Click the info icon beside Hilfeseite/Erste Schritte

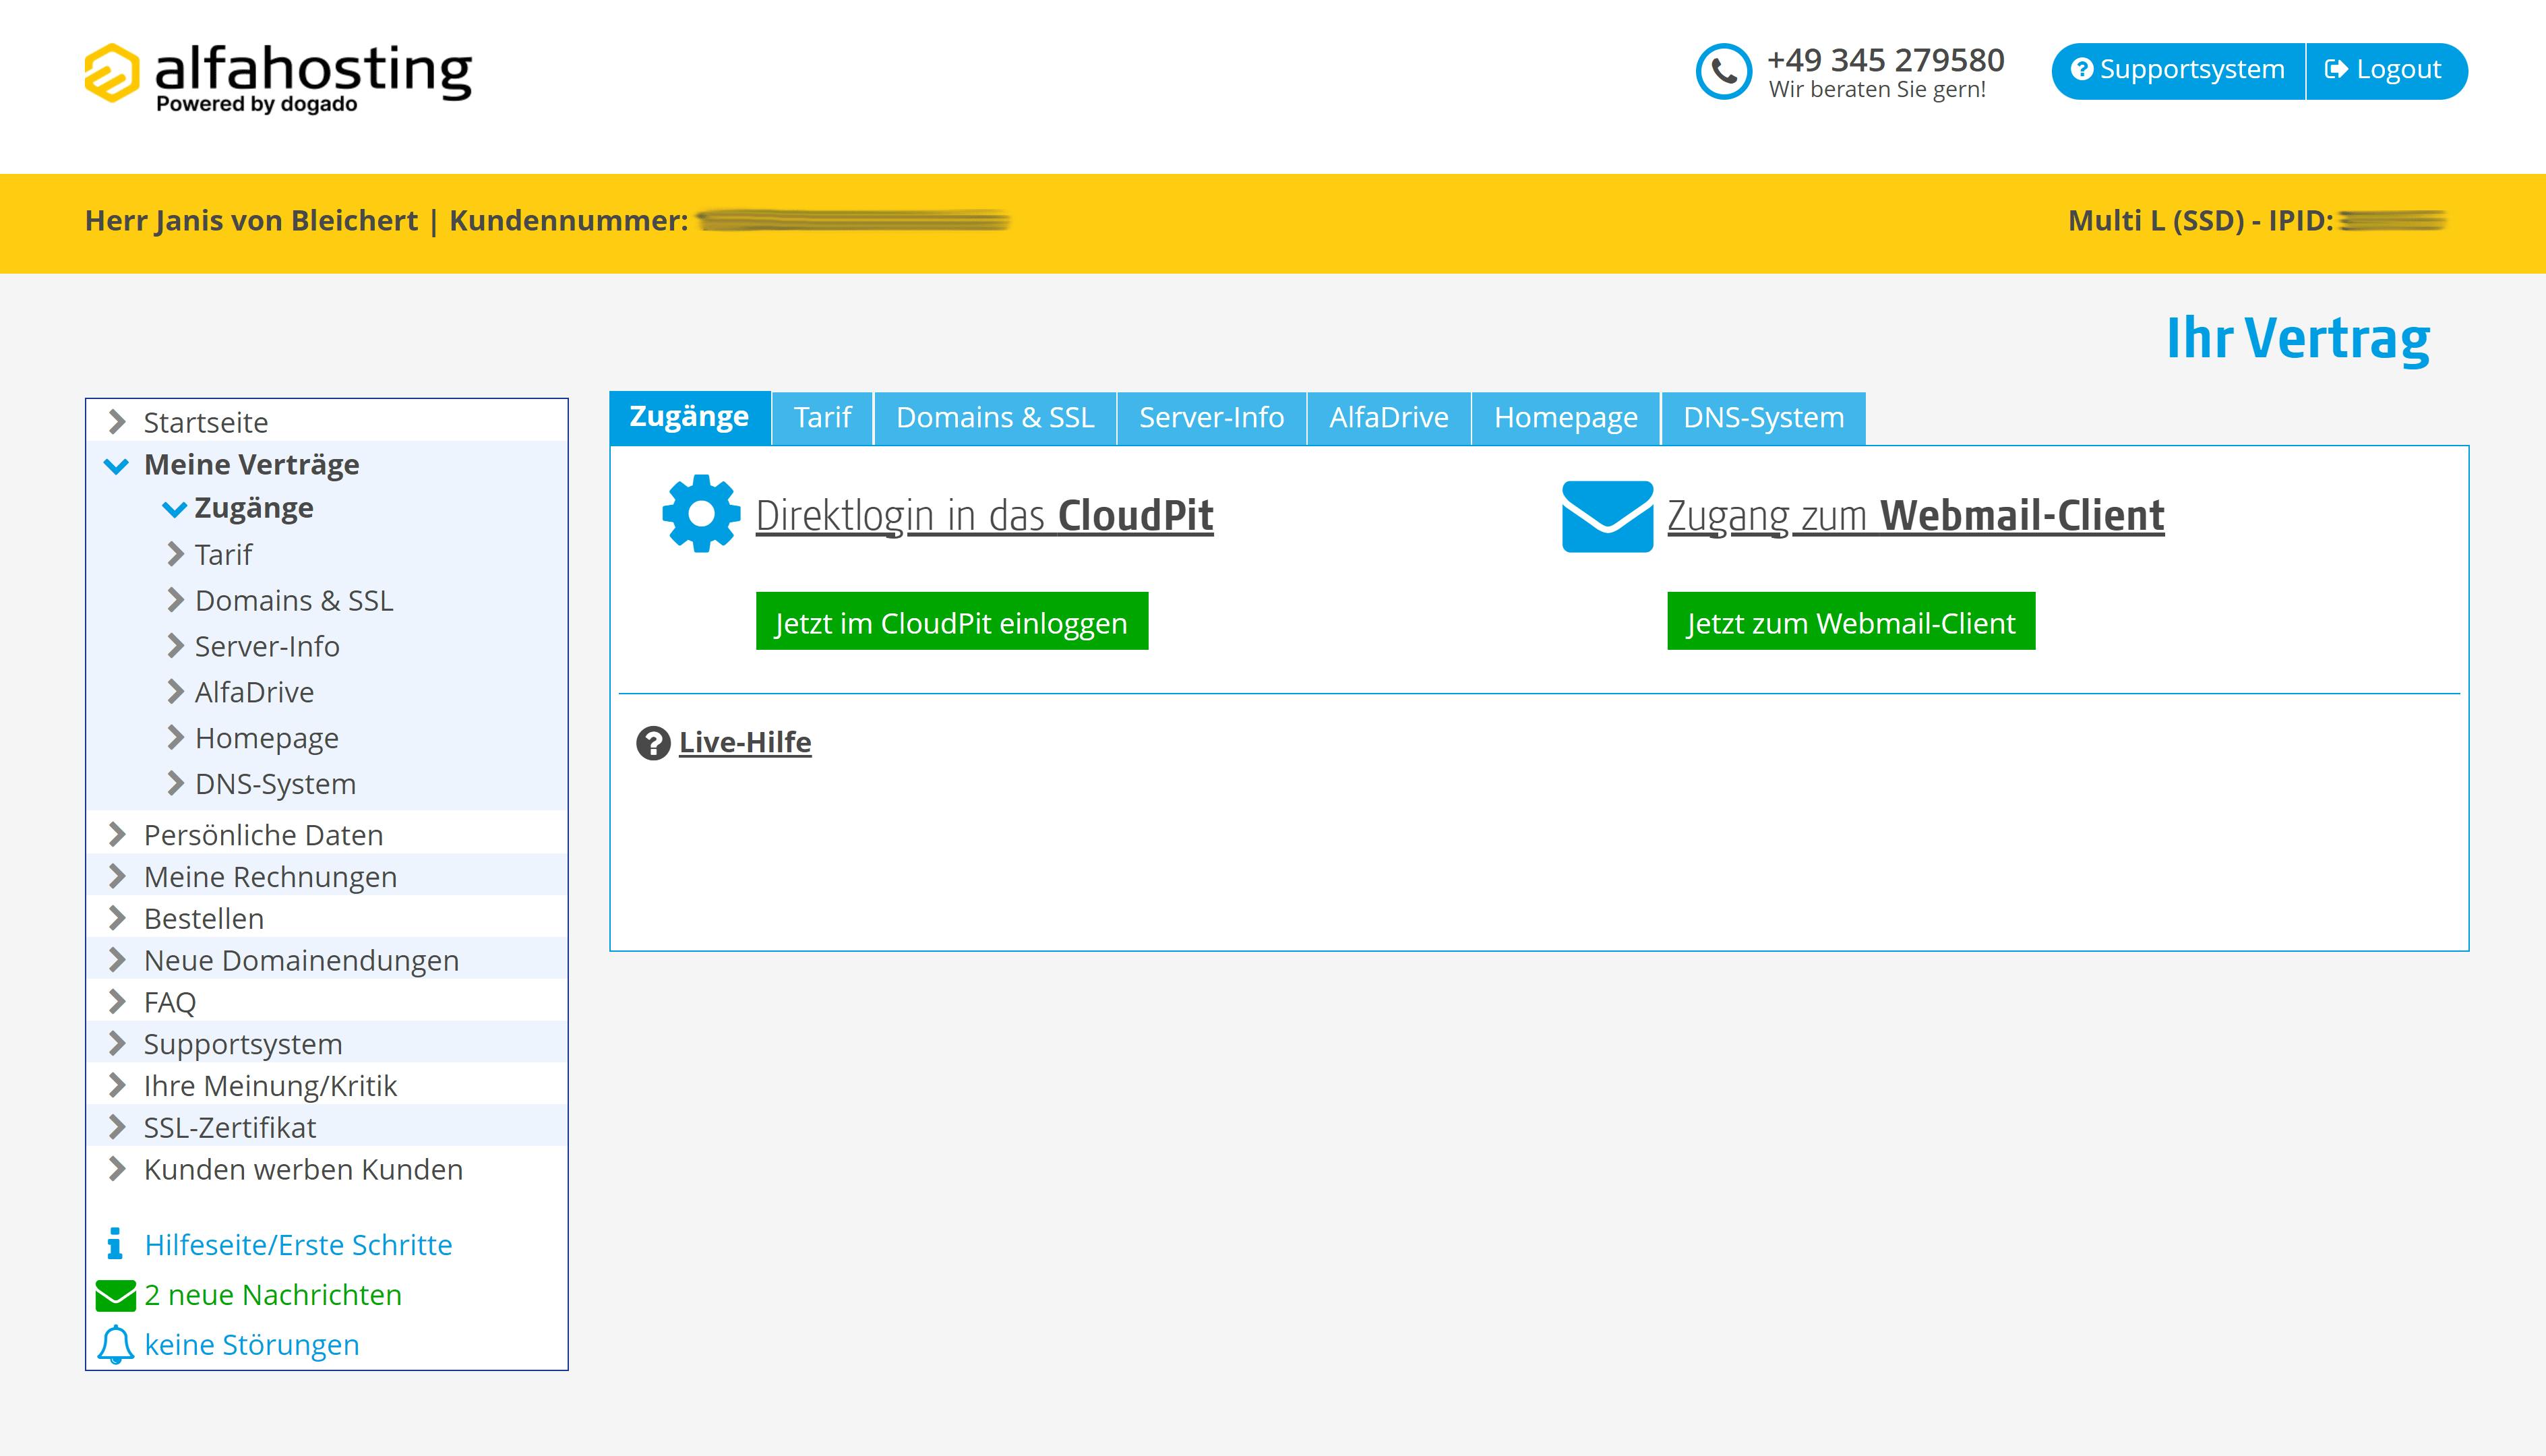point(114,1243)
